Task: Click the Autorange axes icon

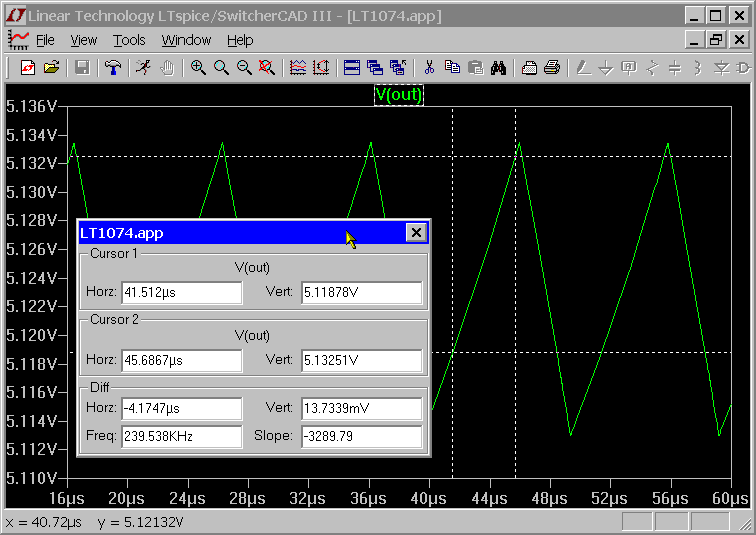Action: point(321,67)
